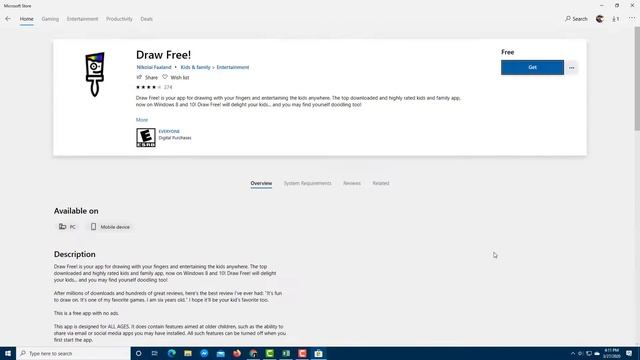The width and height of the screenshot is (640, 360).
Task: Go back using the back arrow
Action: coord(8,19)
